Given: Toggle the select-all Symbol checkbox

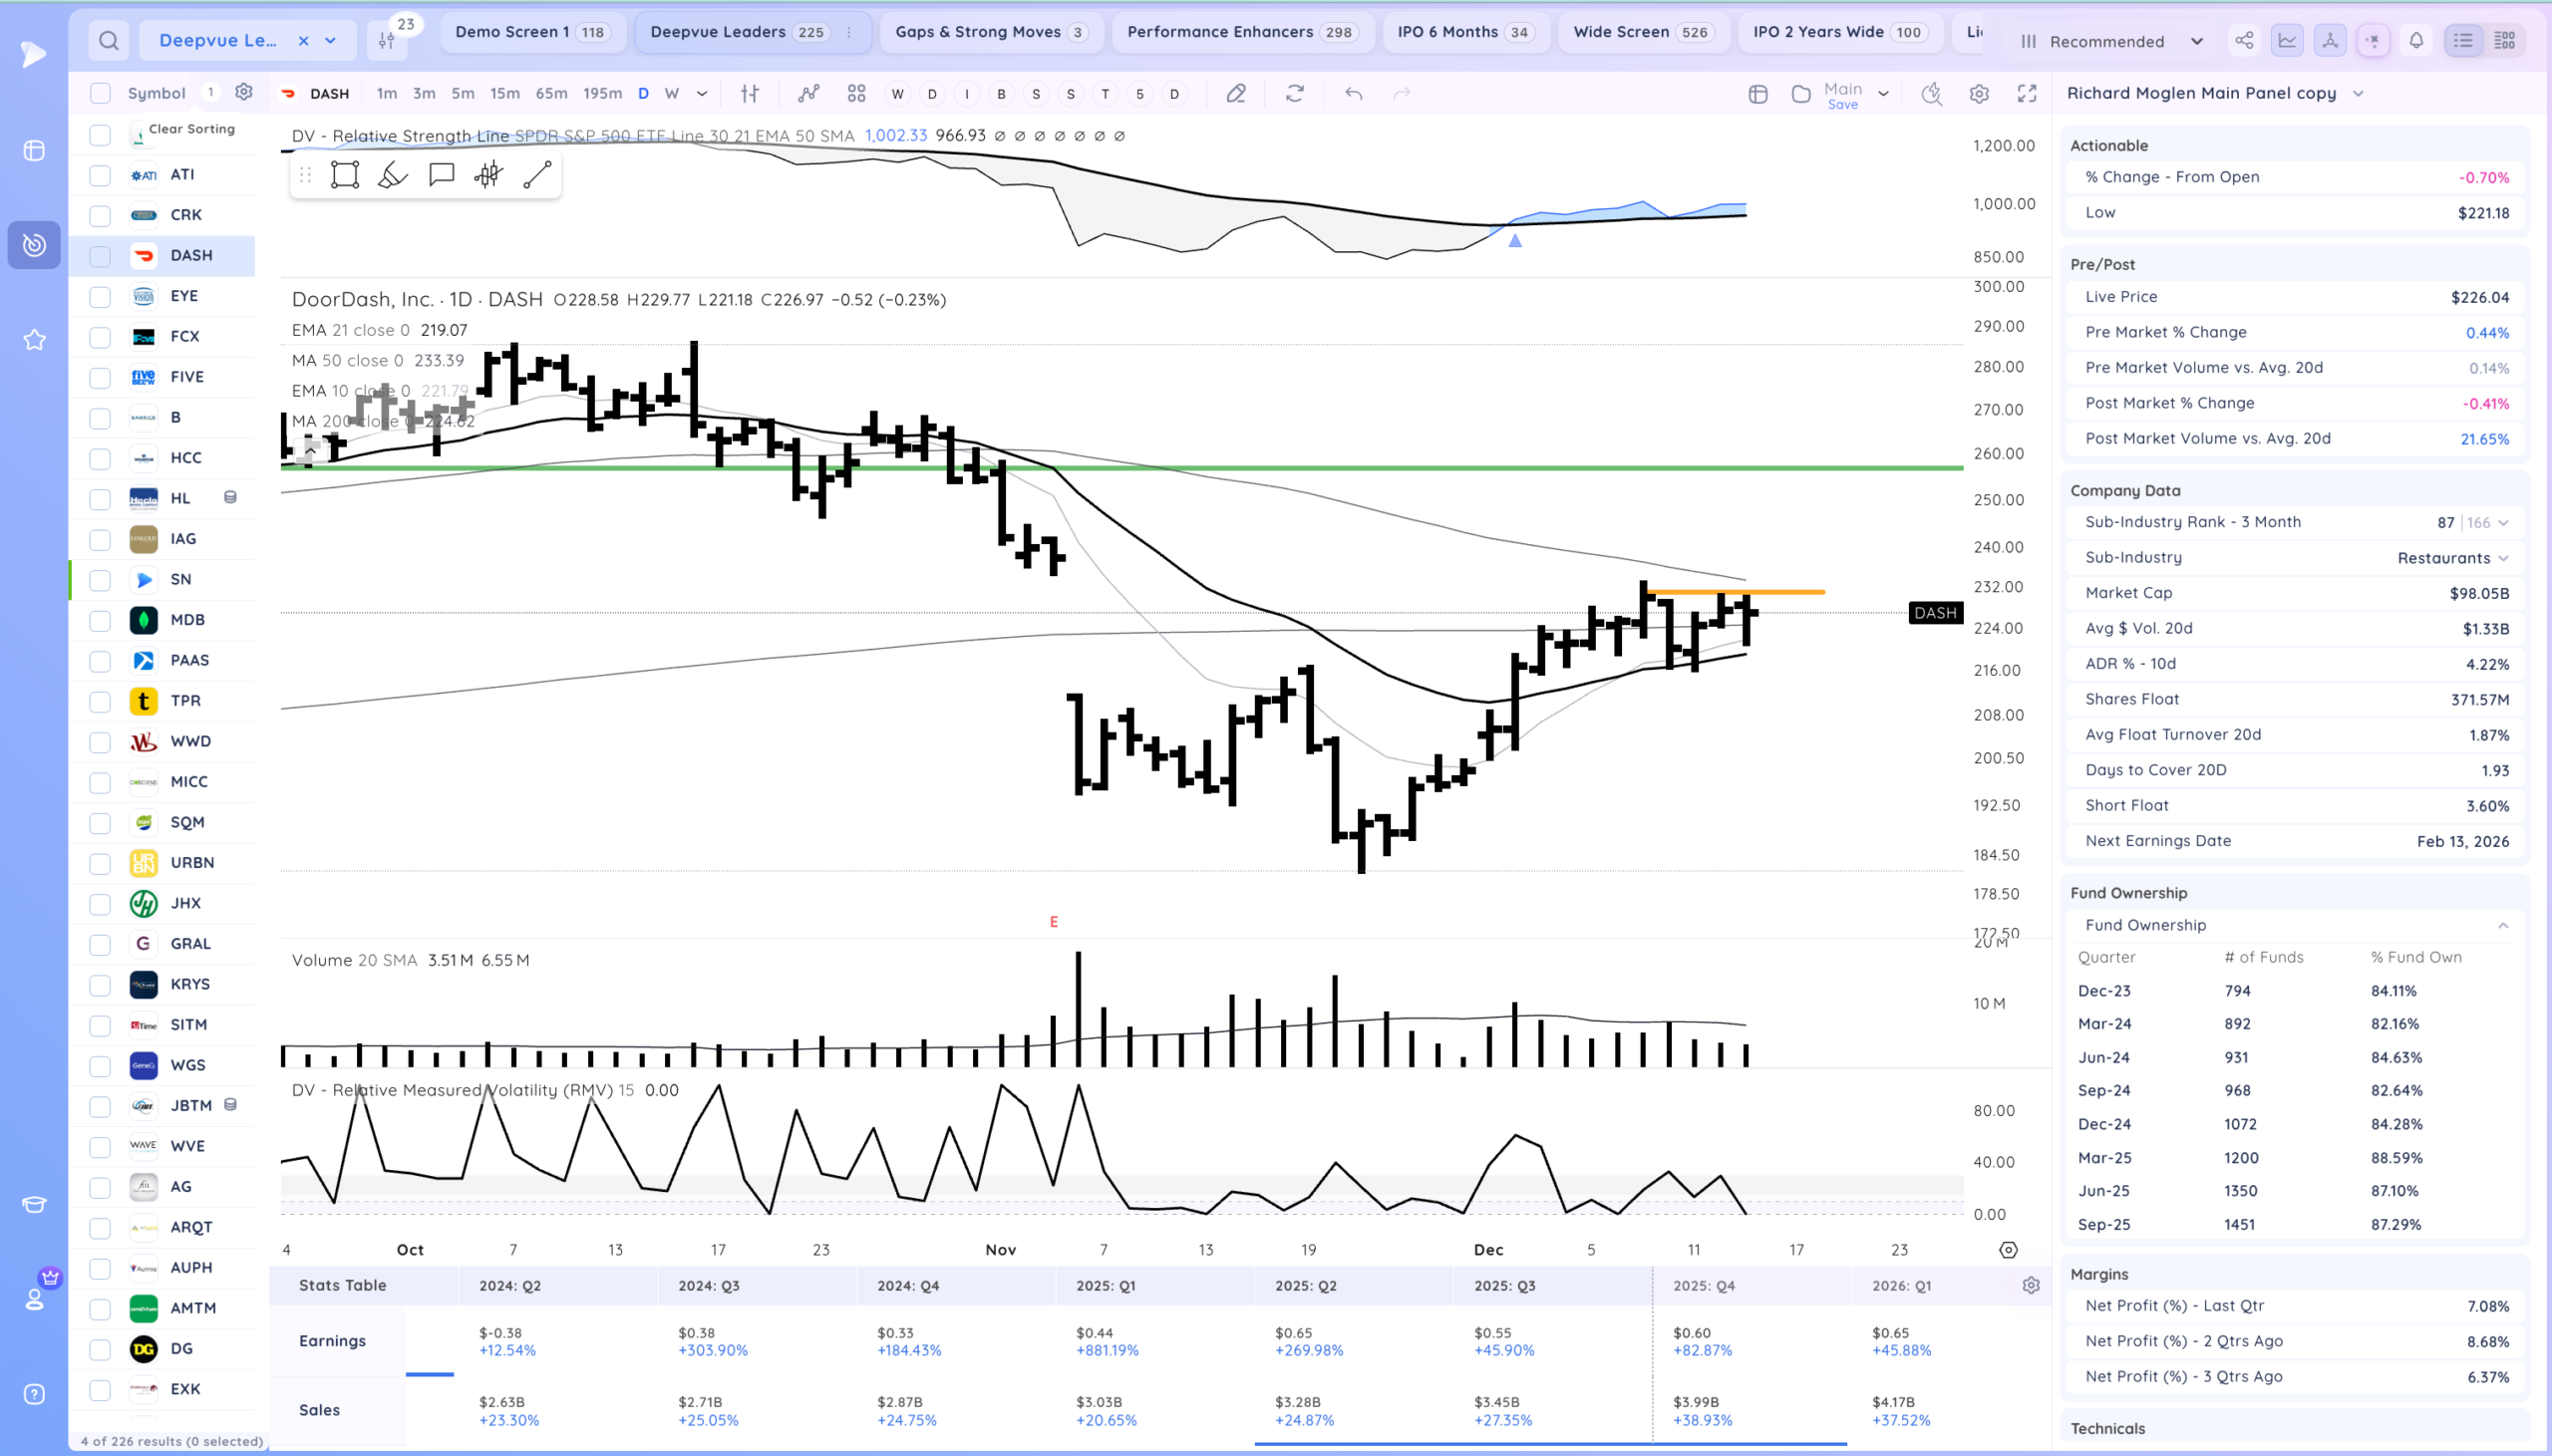Looking at the screenshot, I should coord(100,94).
